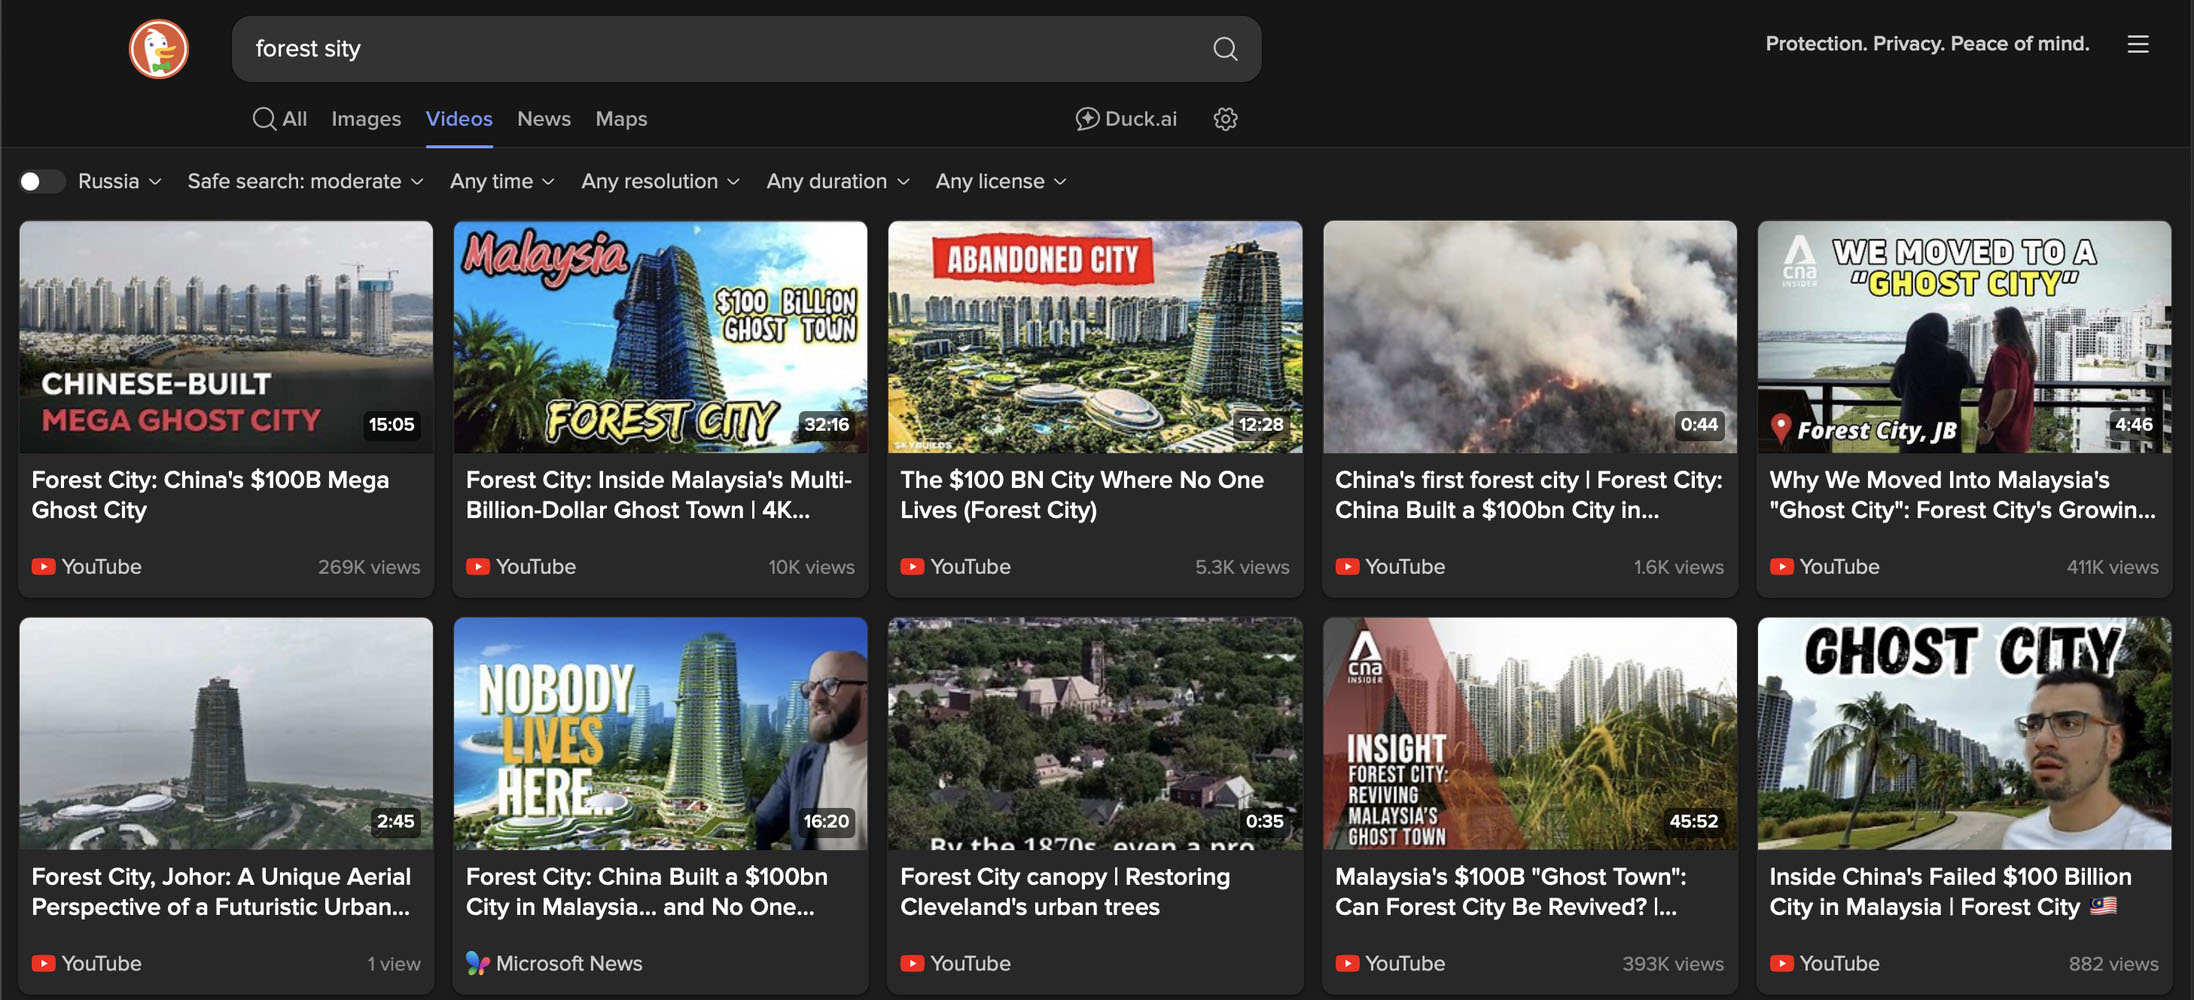This screenshot has width=2194, height=1000.
Task: Switch to the Images tab
Action: coord(366,119)
